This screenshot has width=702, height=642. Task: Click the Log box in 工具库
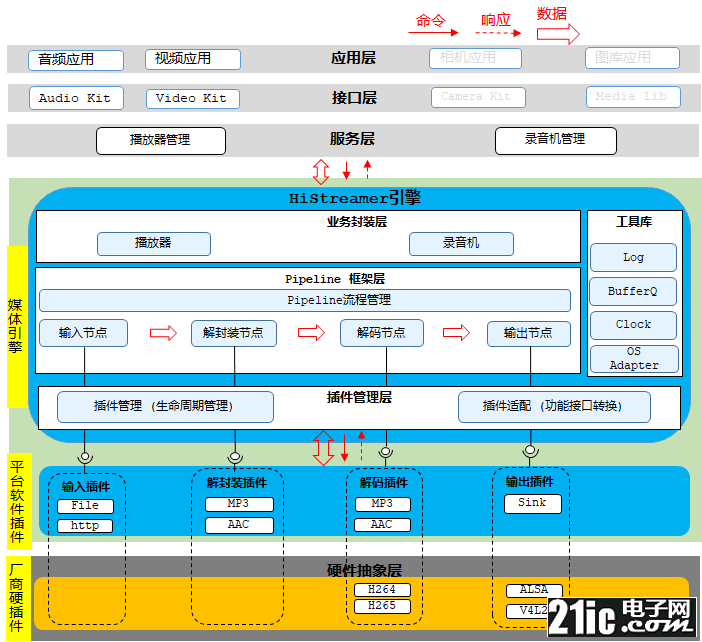pyautogui.click(x=633, y=257)
